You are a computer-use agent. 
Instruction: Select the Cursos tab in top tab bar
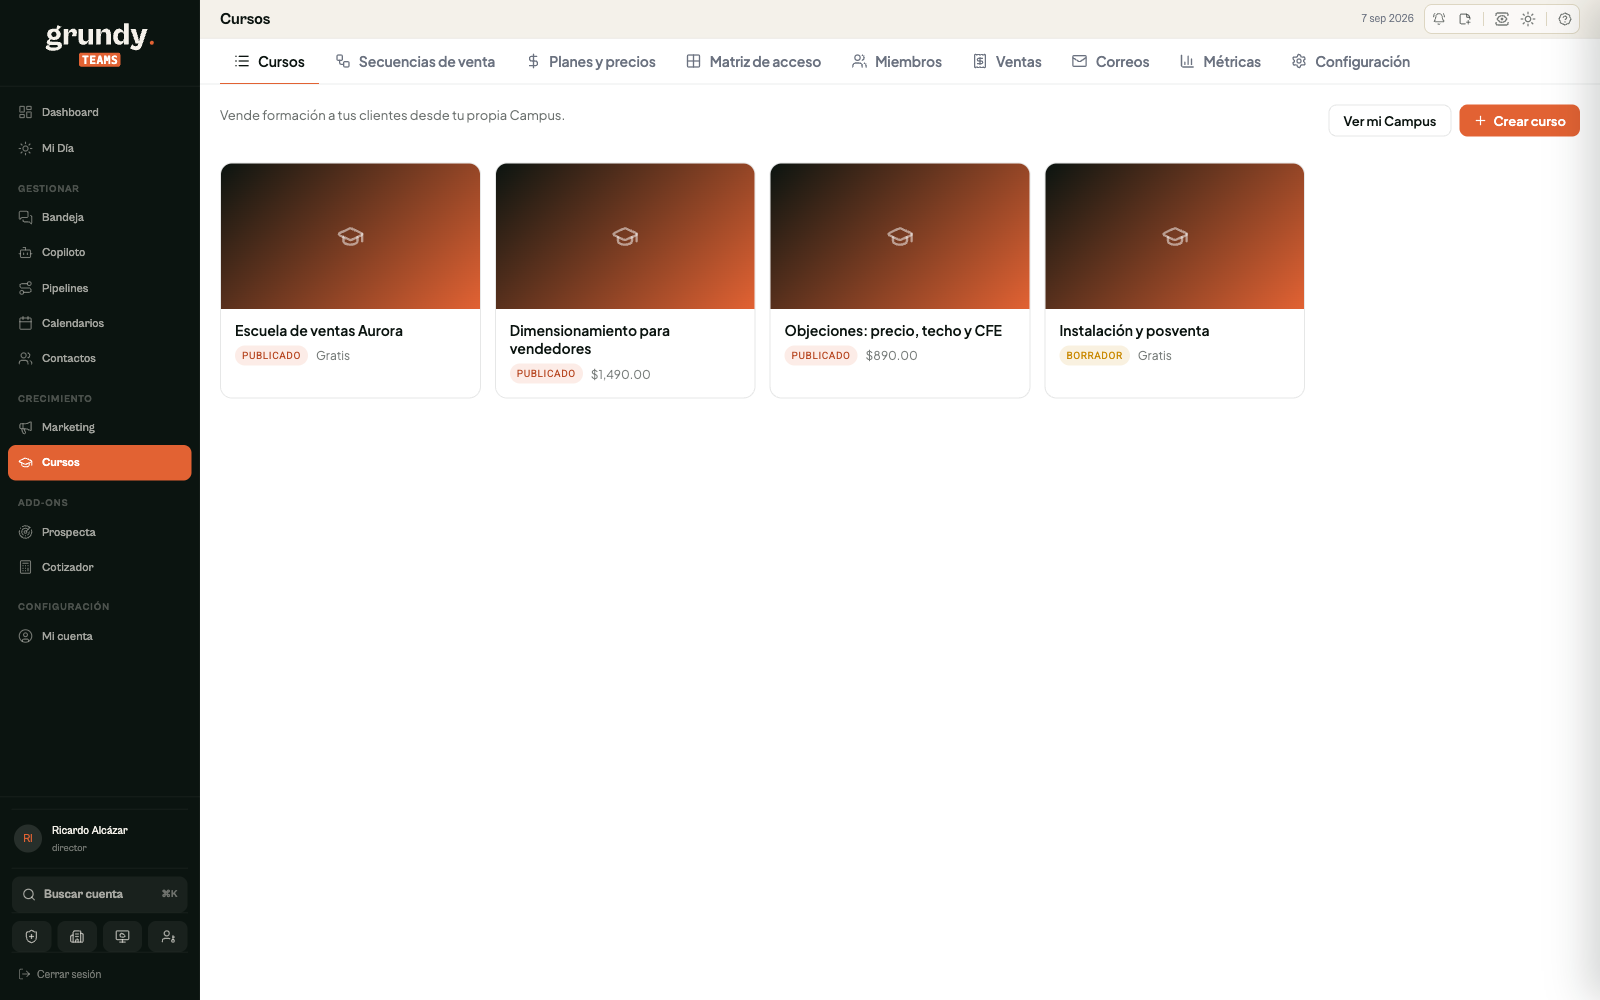pos(269,62)
